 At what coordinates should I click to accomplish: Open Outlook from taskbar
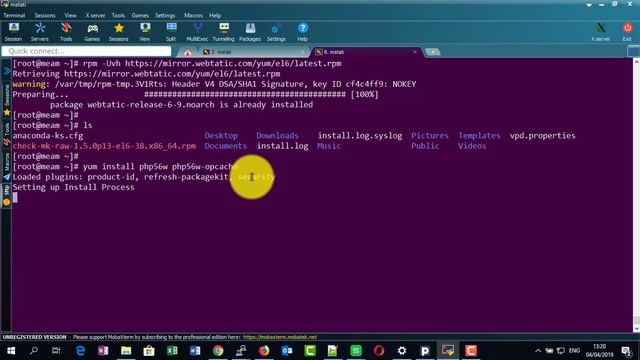(x=287, y=351)
